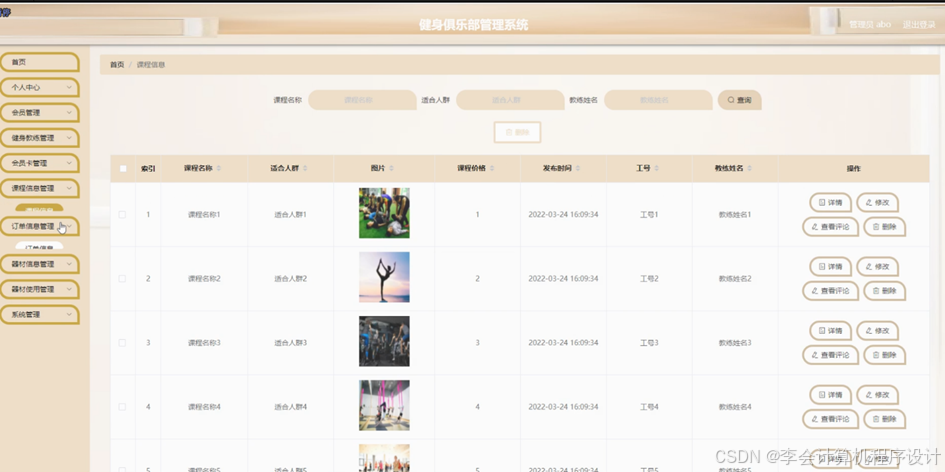The height and width of the screenshot is (472, 945).
Task: Click the 工号3 cell text
Action: tap(649, 342)
